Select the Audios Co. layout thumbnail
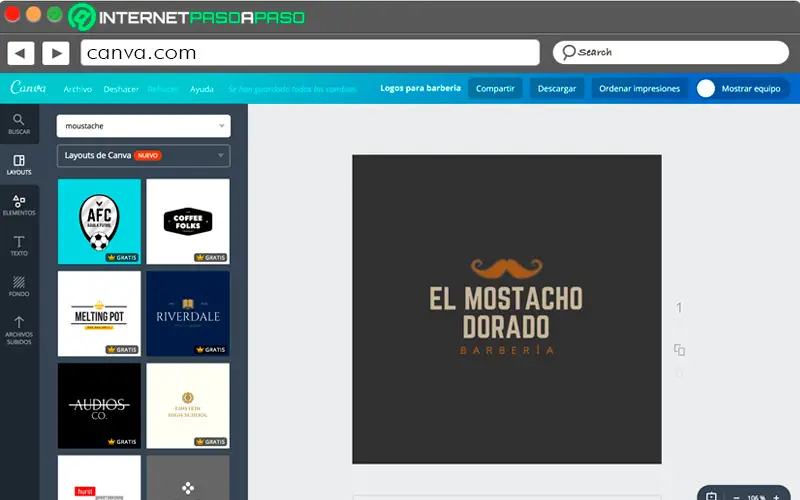Screen dimensions: 800x500 click(99, 406)
